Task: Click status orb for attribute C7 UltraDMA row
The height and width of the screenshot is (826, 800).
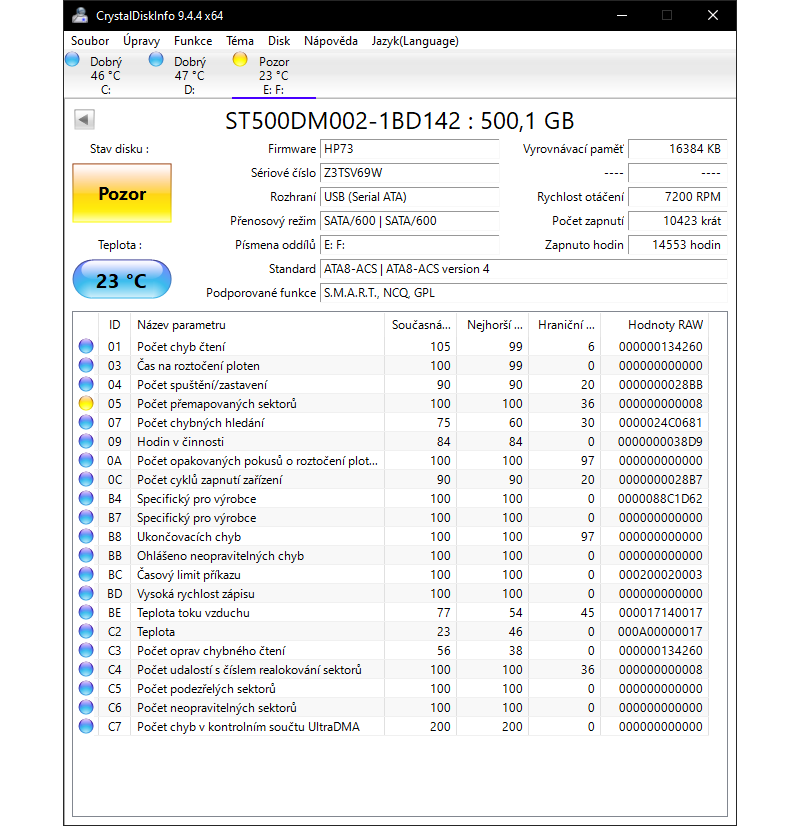Action: click(x=86, y=726)
